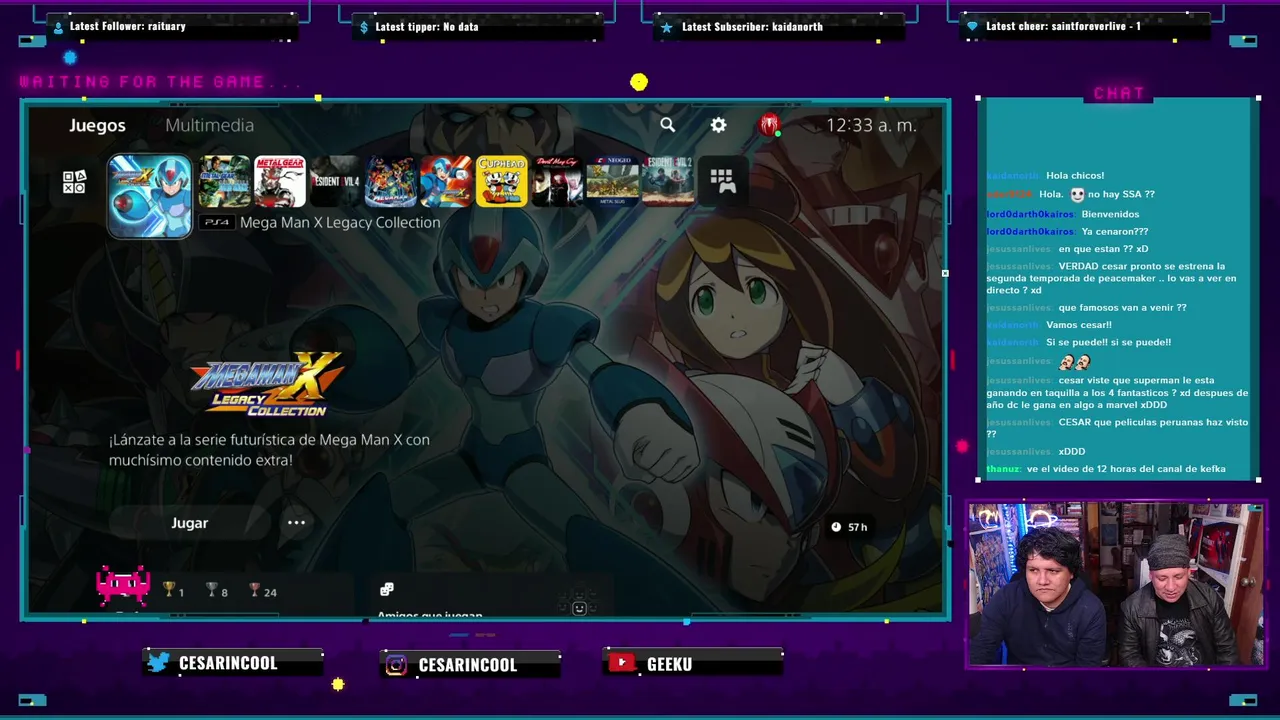Switch to the Juegos tab
This screenshot has height=720, width=1280.
pyautogui.click(x=97, y=125)
